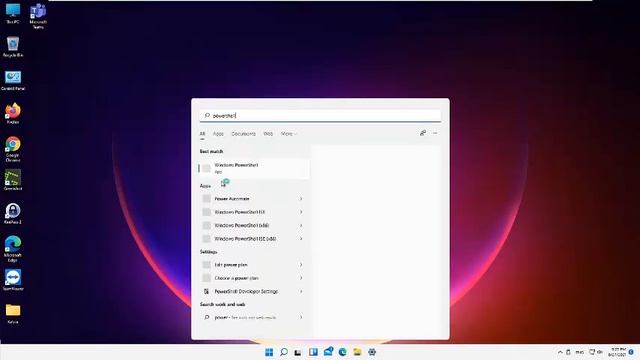Expand Windows PowerShell (x86) chevron
Screen dimensions: 640x360
(301, 225)
